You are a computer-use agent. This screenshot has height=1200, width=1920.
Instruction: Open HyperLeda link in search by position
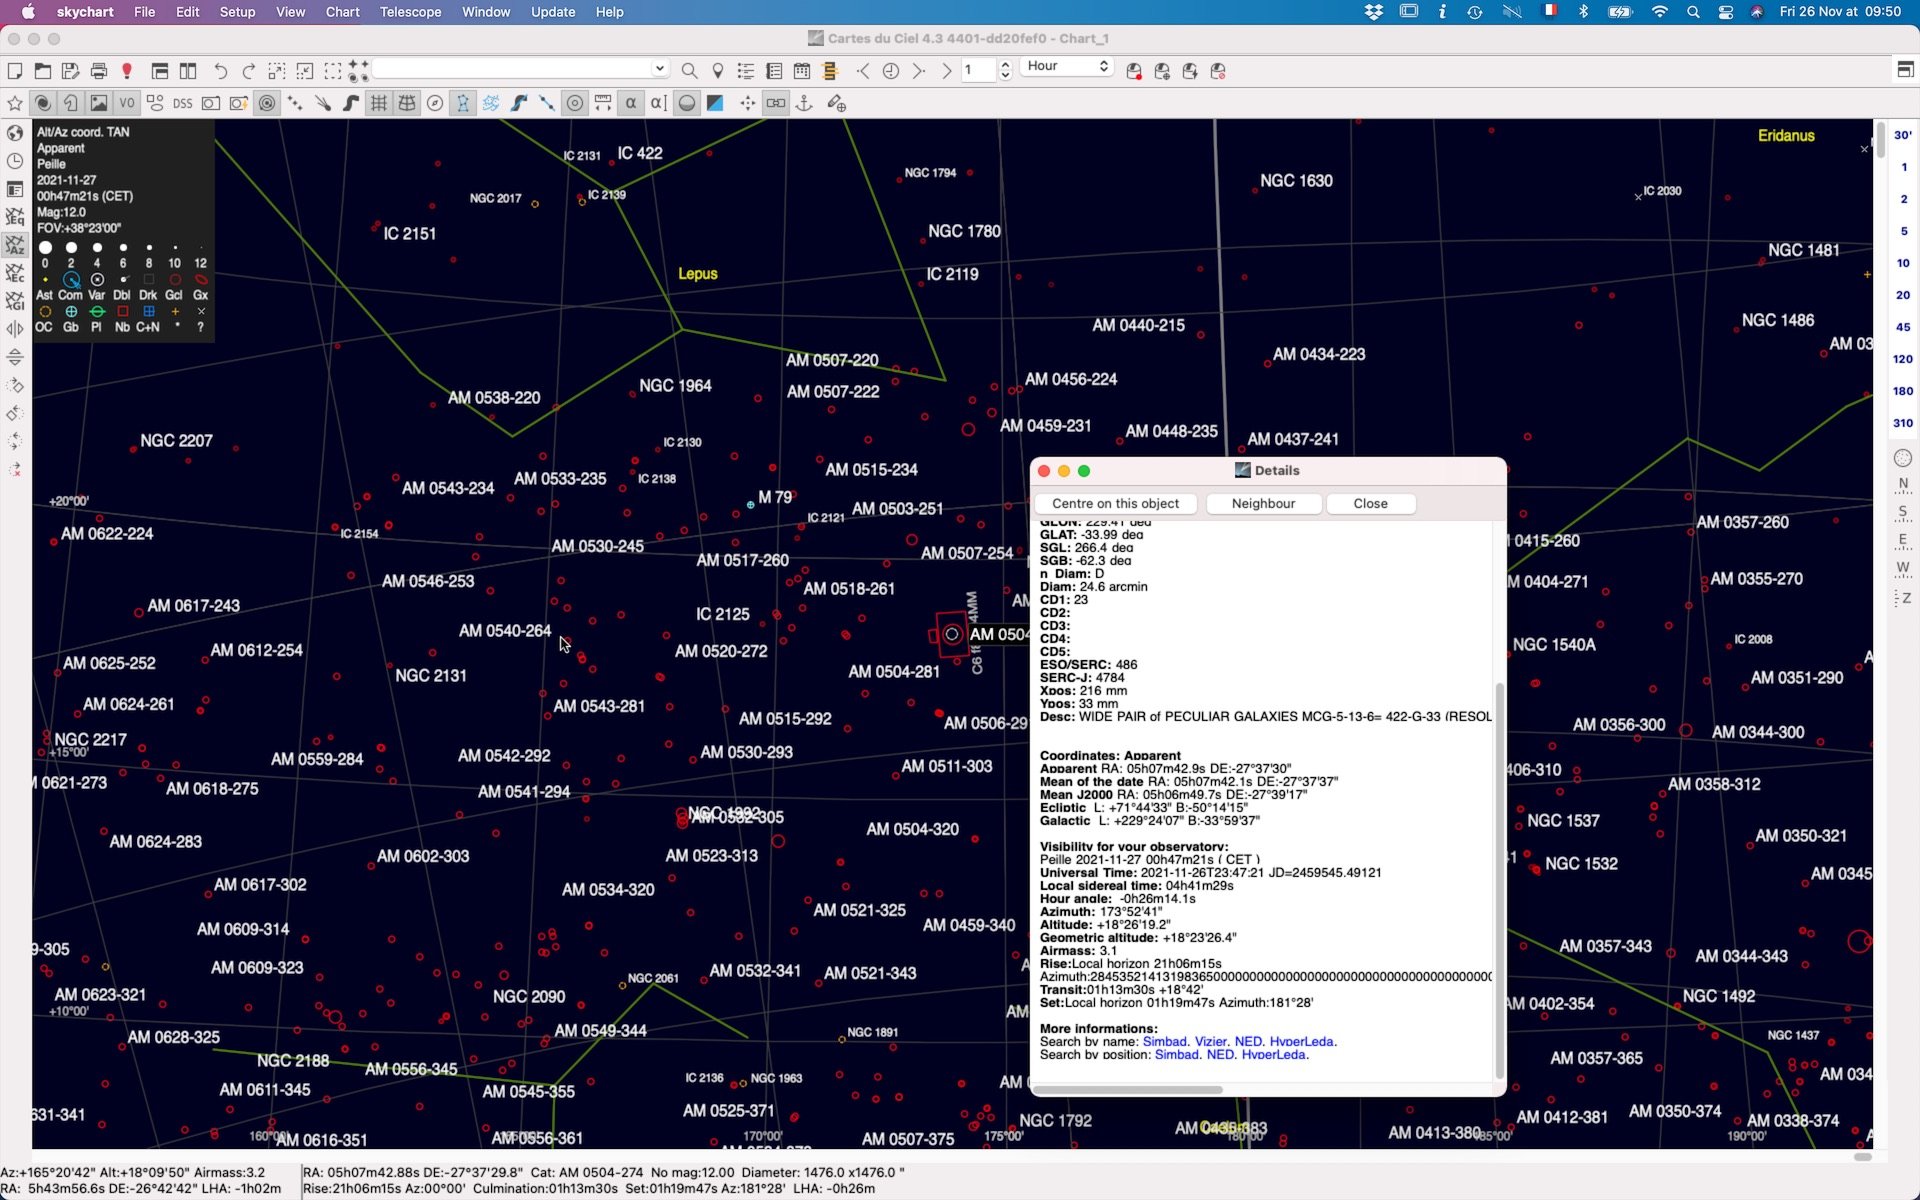point(1274,1054)
